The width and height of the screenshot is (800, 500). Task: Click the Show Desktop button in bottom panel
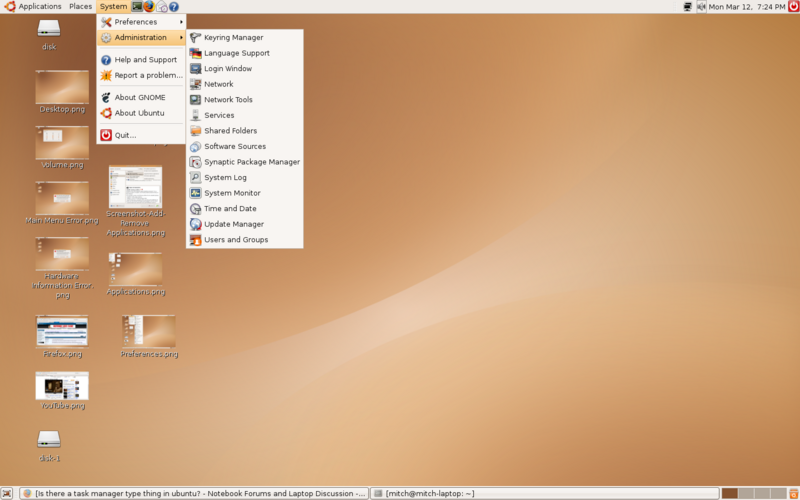click(6, 493)
